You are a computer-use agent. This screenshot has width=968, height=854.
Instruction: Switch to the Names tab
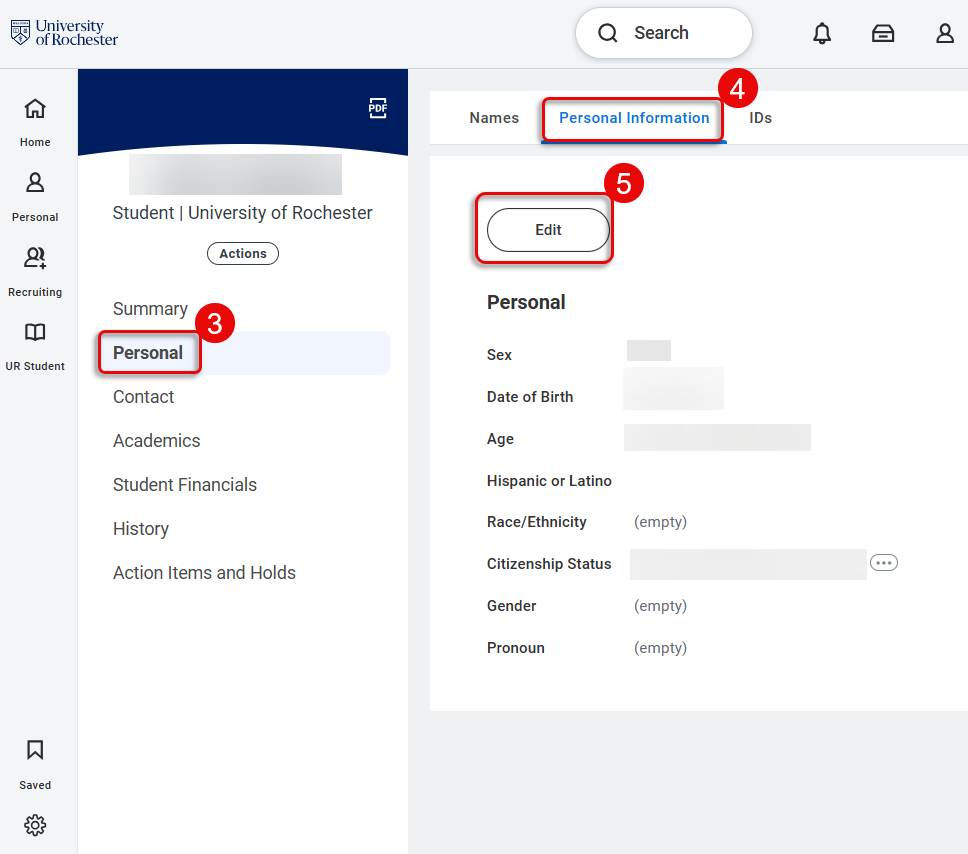tap(494, 118)
